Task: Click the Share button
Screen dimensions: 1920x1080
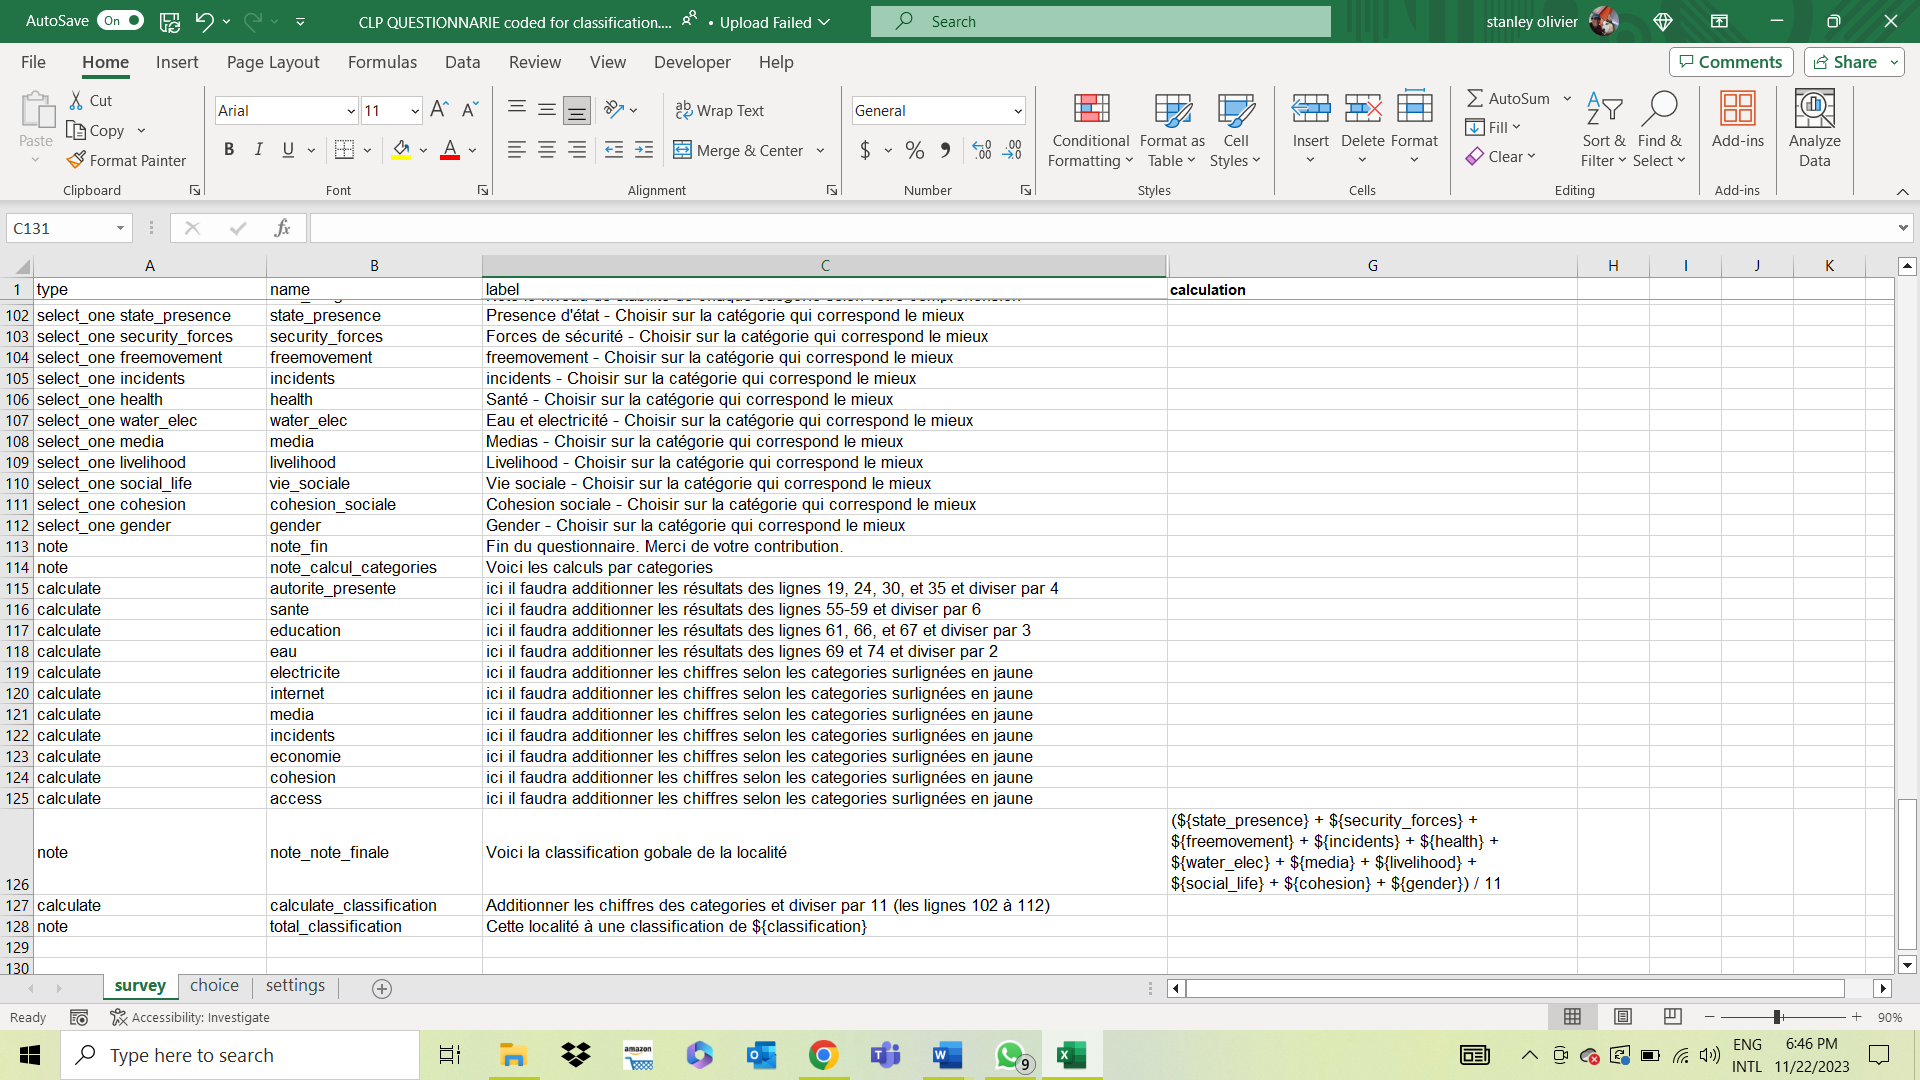Action: pyautogui.click(x=1853, y=62)
